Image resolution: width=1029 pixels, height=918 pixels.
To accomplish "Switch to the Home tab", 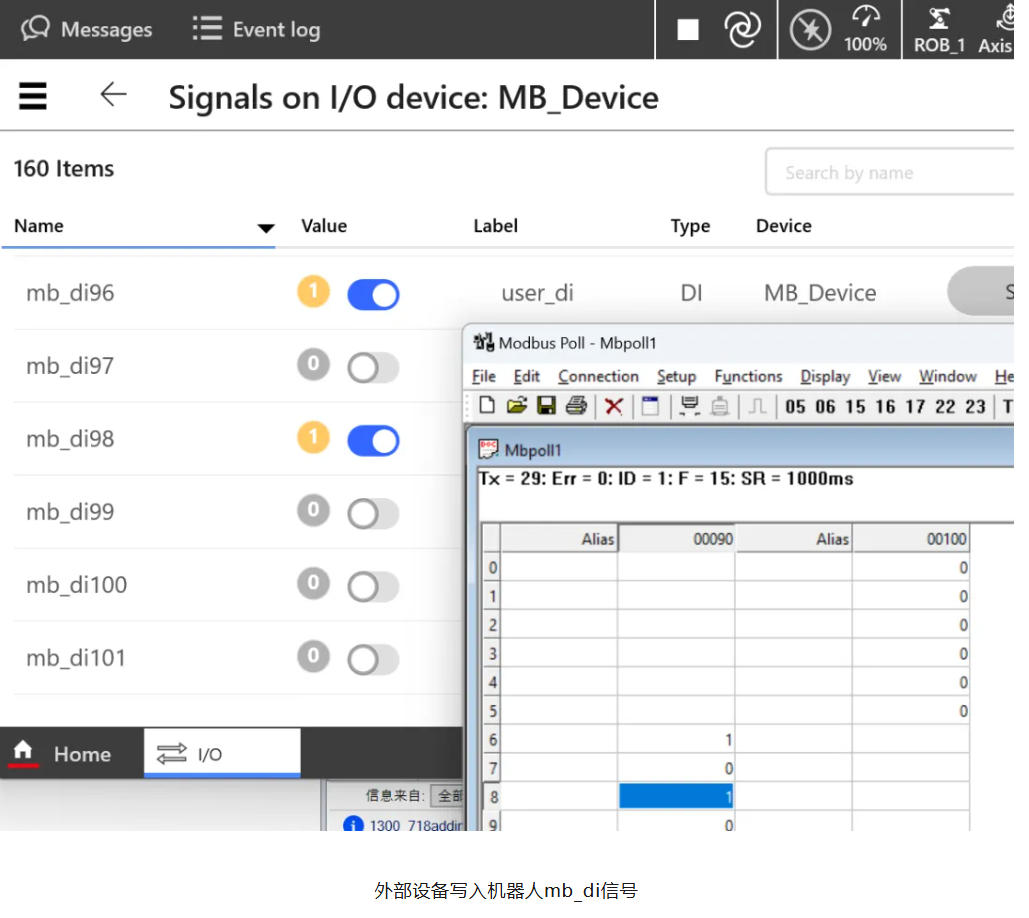I will (x=62, y=754).
